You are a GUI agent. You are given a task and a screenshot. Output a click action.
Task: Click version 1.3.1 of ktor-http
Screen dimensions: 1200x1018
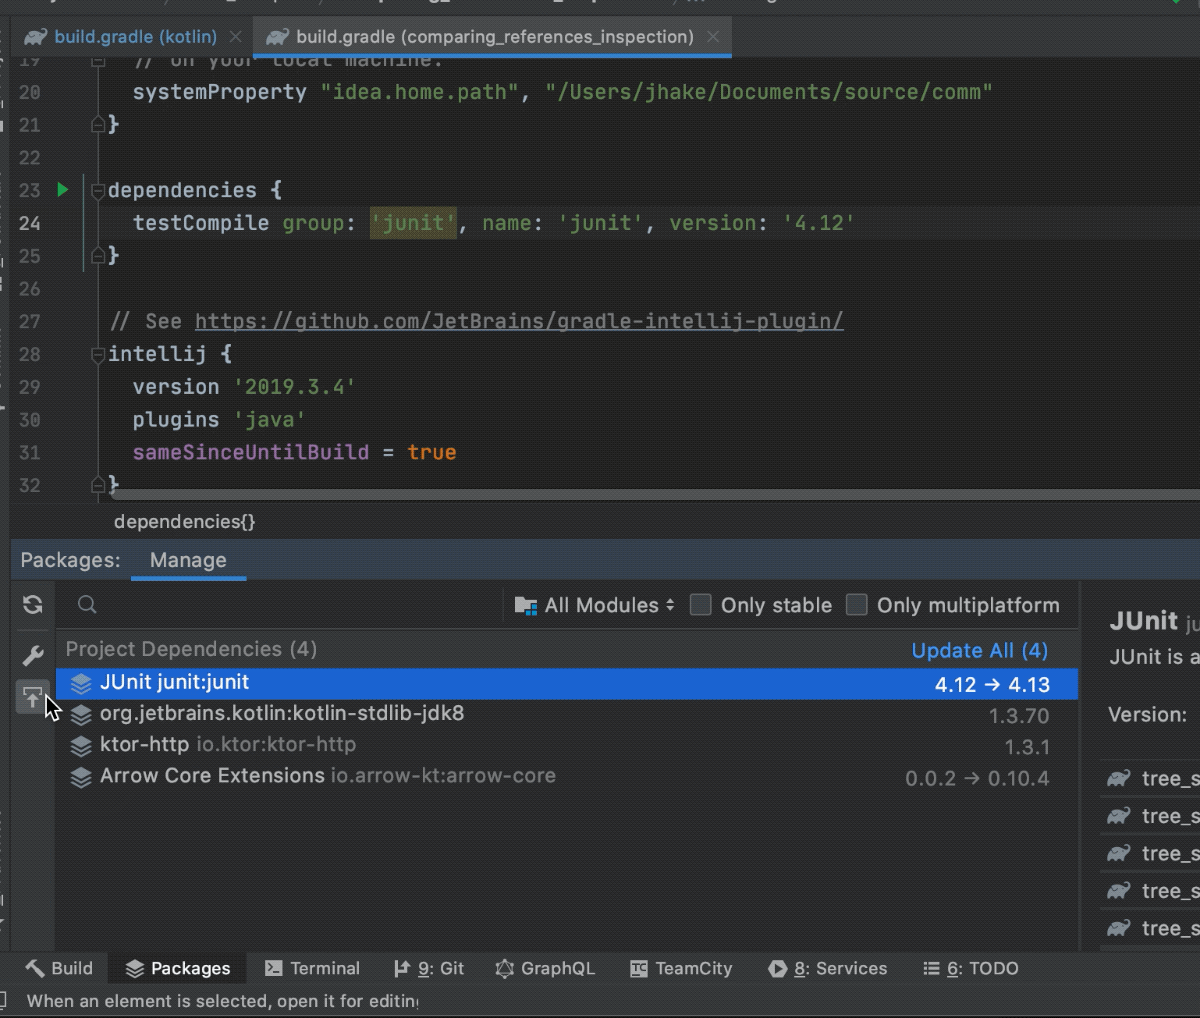[1027, 747]
